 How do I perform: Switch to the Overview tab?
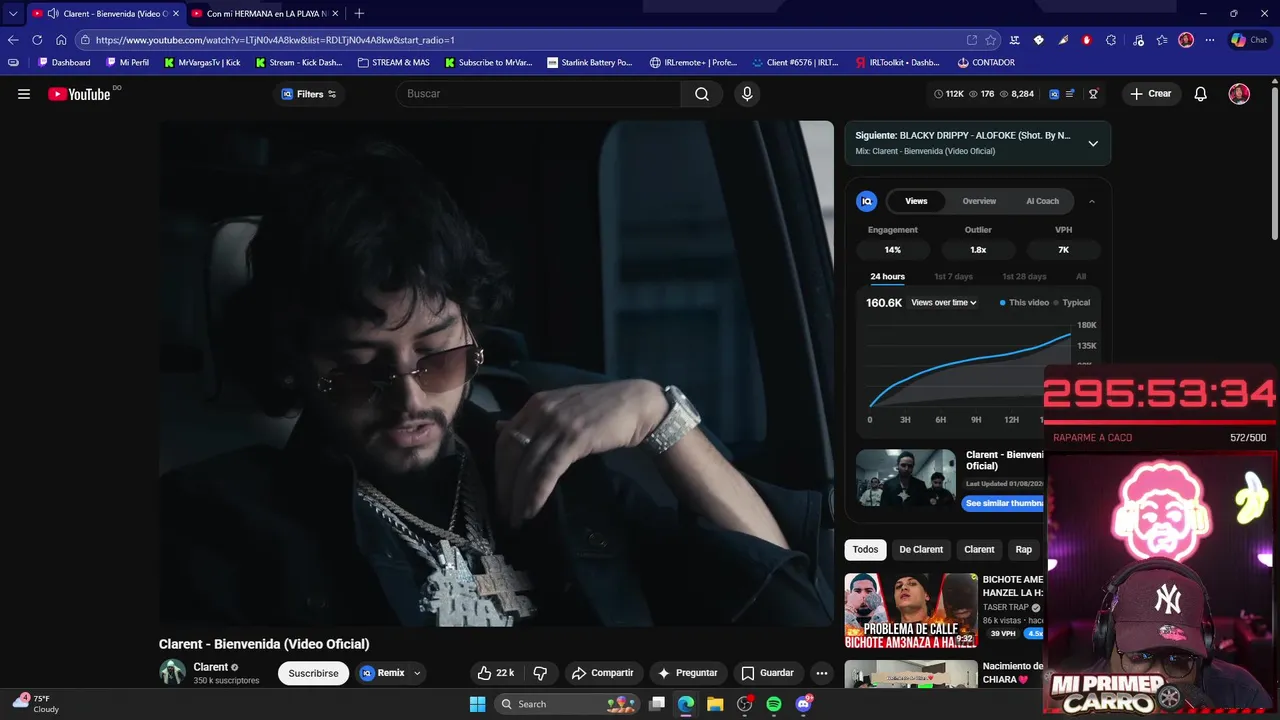[x=979, y=201]
